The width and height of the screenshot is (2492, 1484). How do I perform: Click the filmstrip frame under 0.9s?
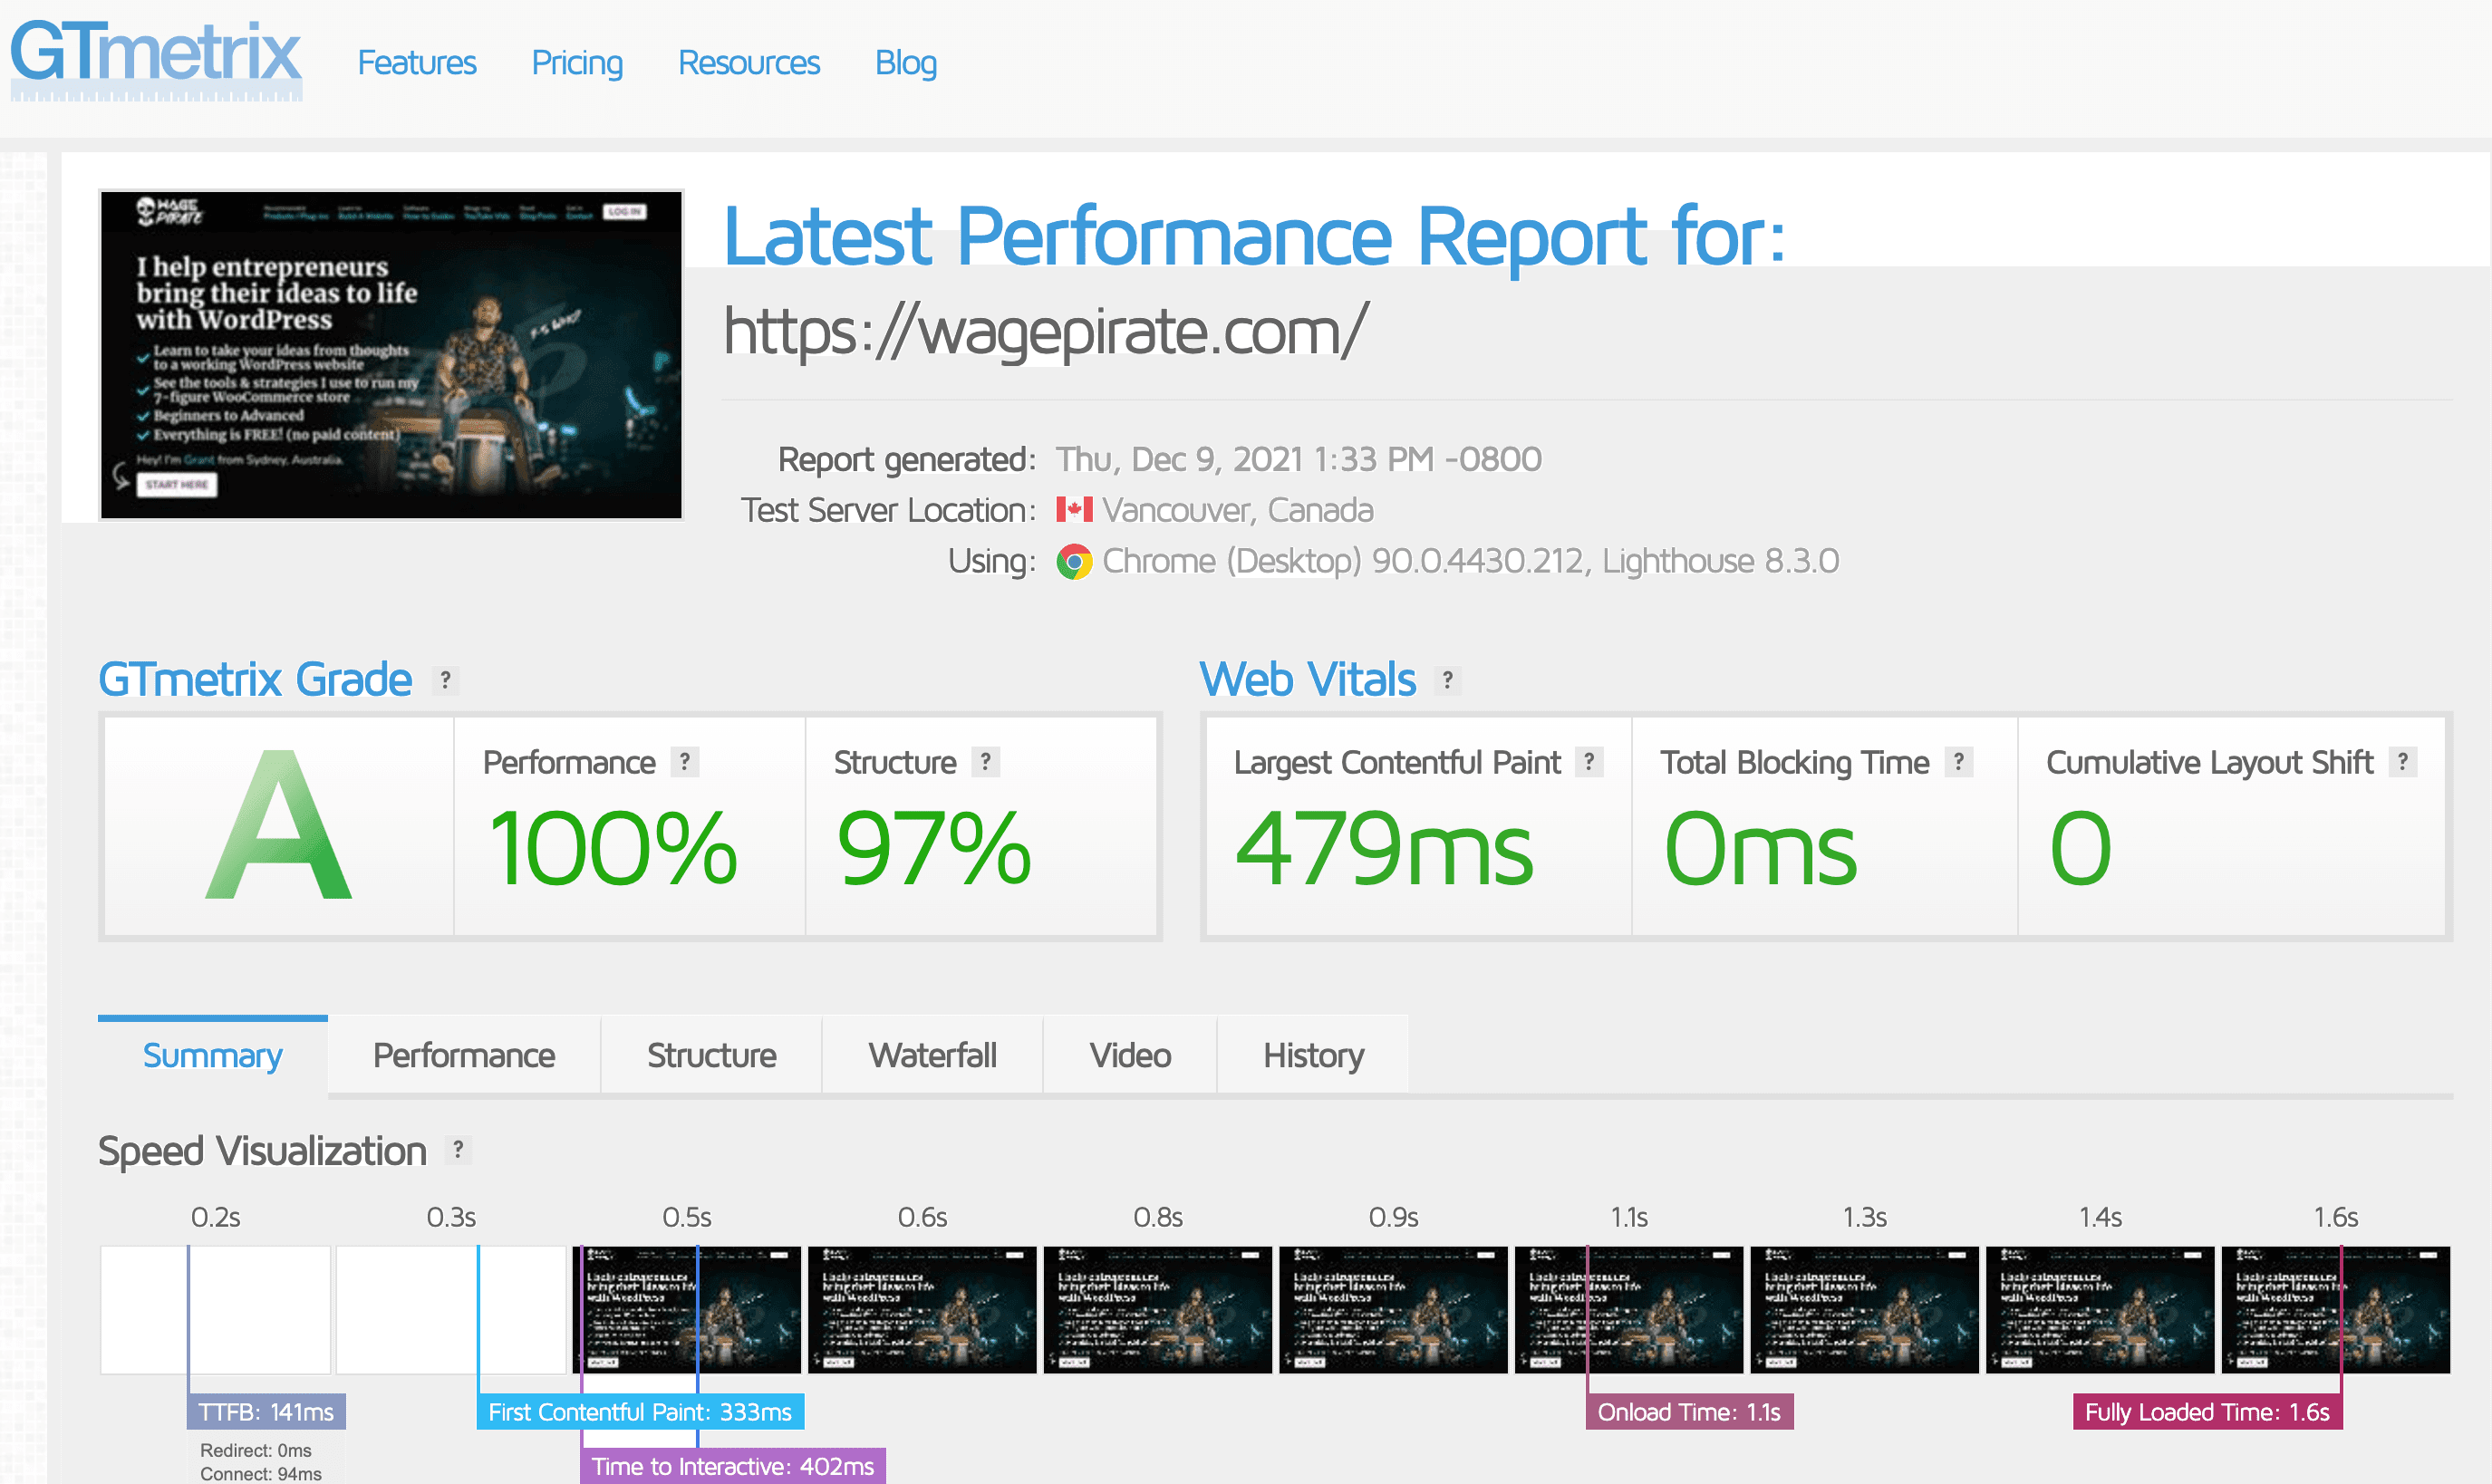click(x=1393, y=1310)
